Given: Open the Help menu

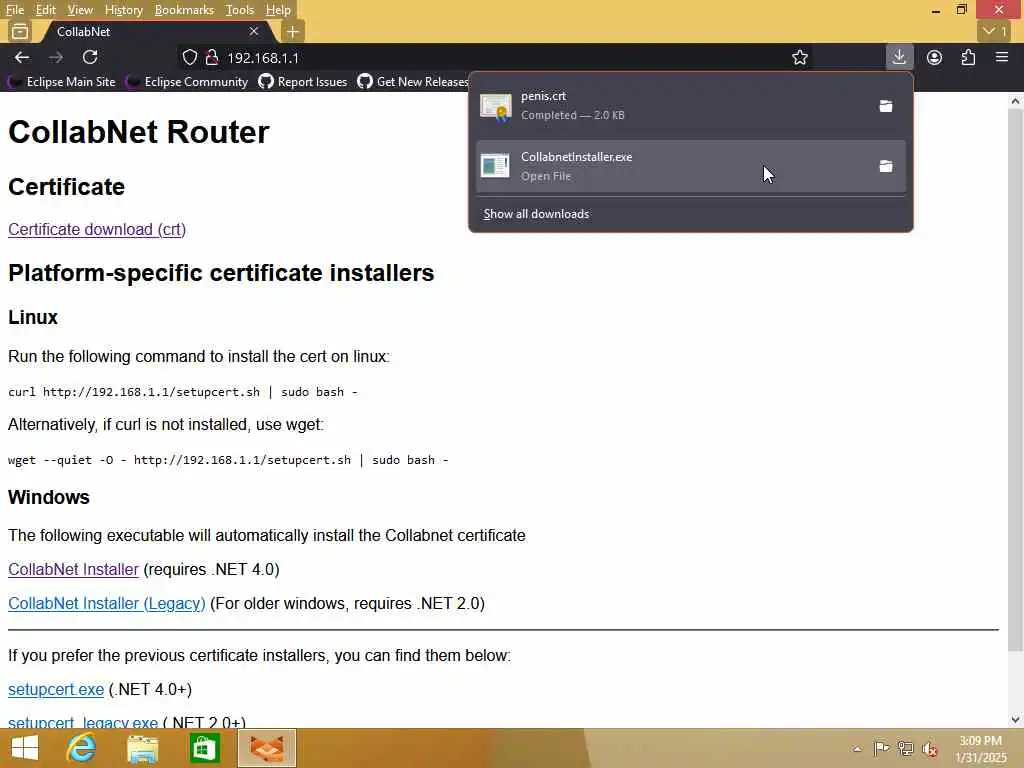Looking at the screenshot, I should [278, 10].
